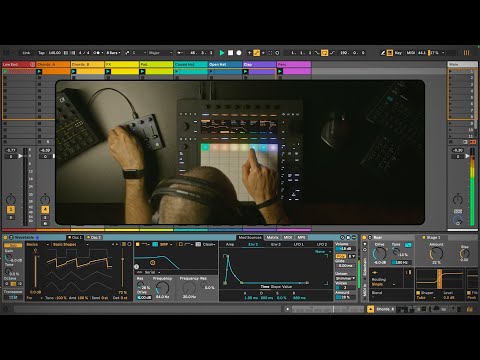The image size is (480, 360).
Task: Open MIDI Map mode
Action: pos(411,53)
